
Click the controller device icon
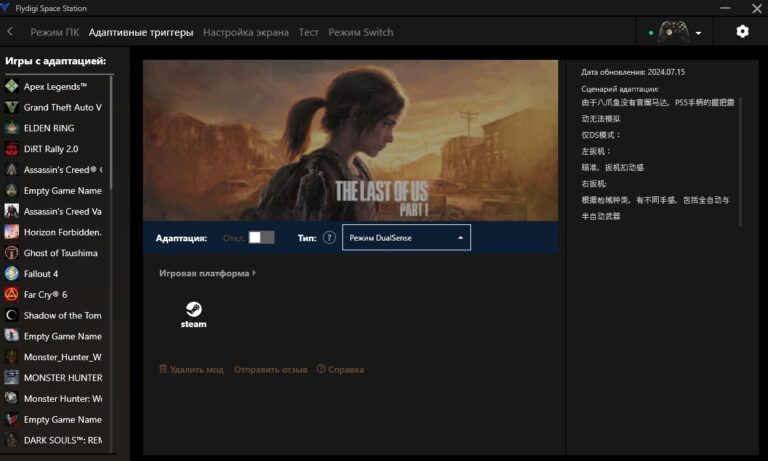click(x=673, y=32)
